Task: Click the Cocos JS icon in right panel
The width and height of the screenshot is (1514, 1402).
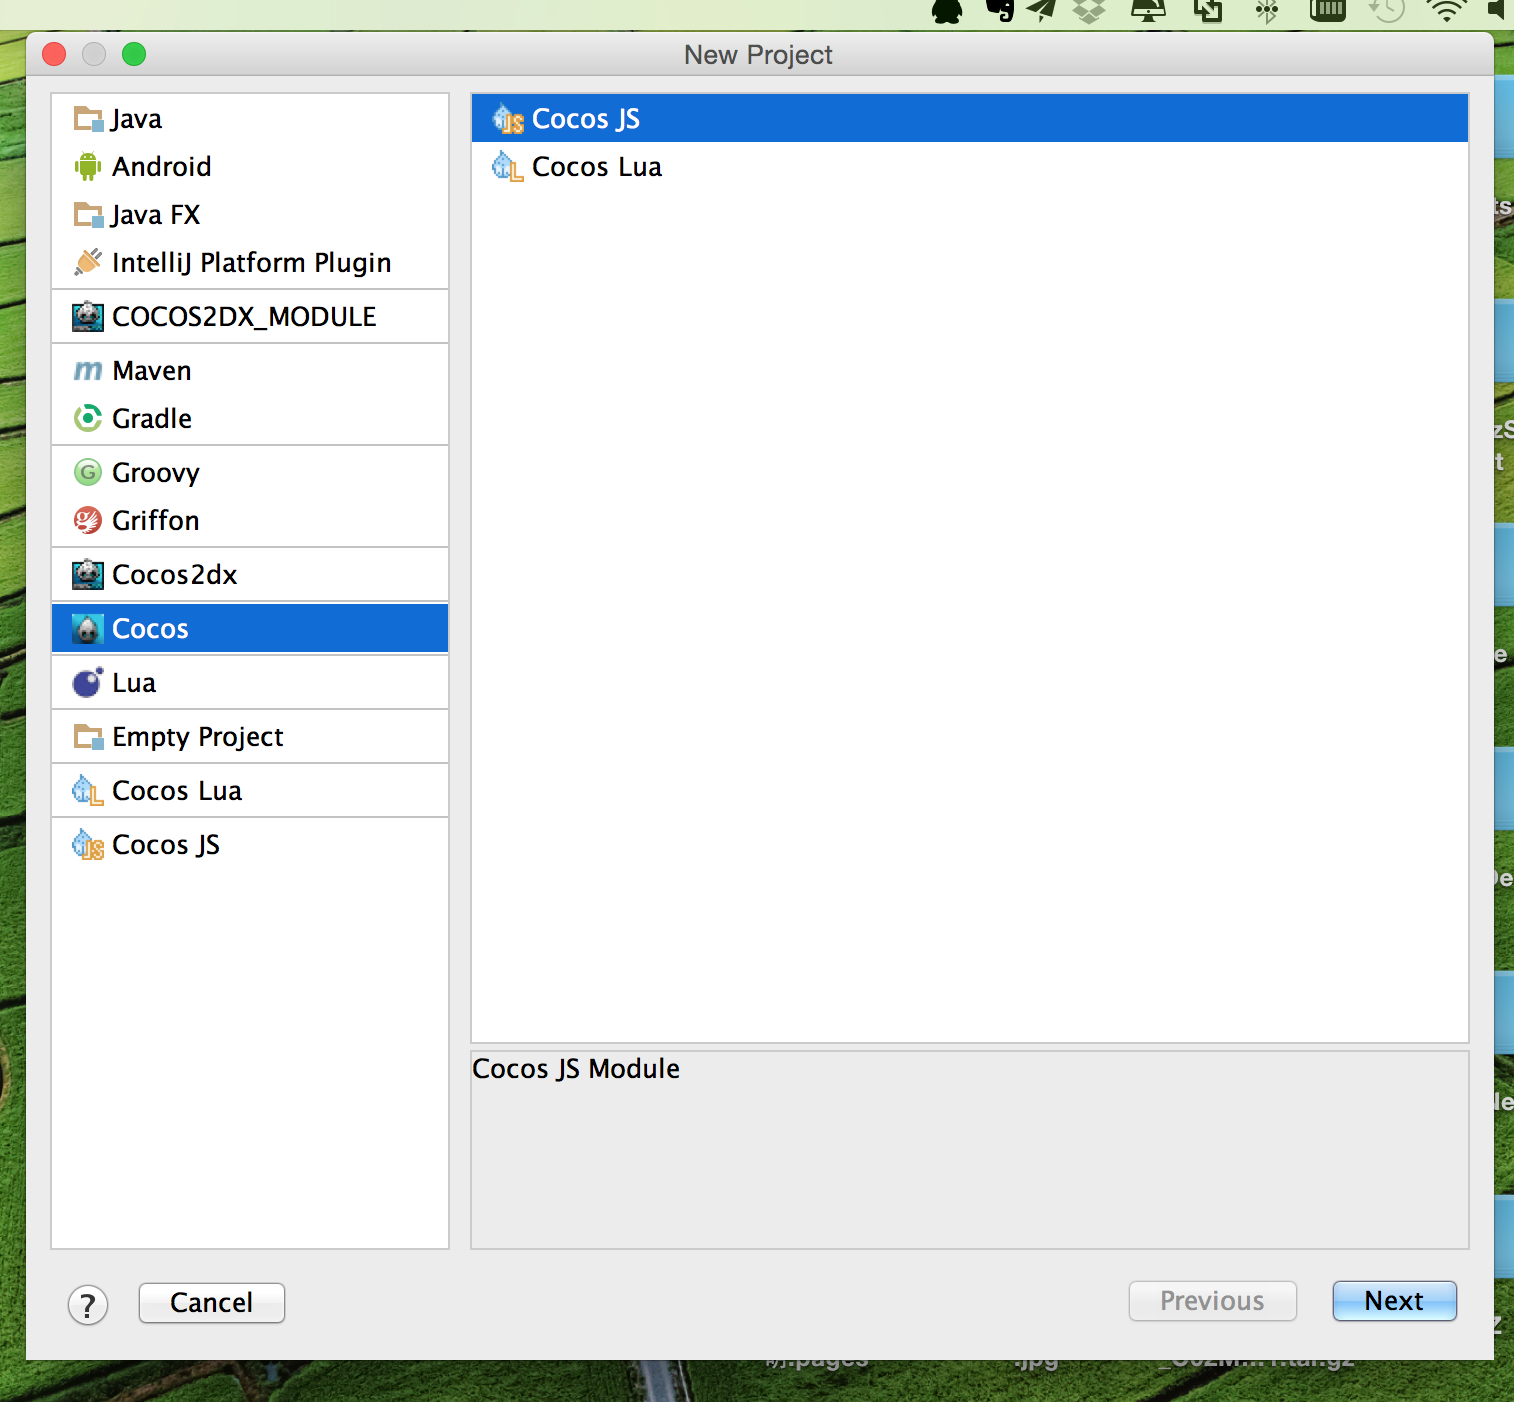Action: [x=508, y=119]
